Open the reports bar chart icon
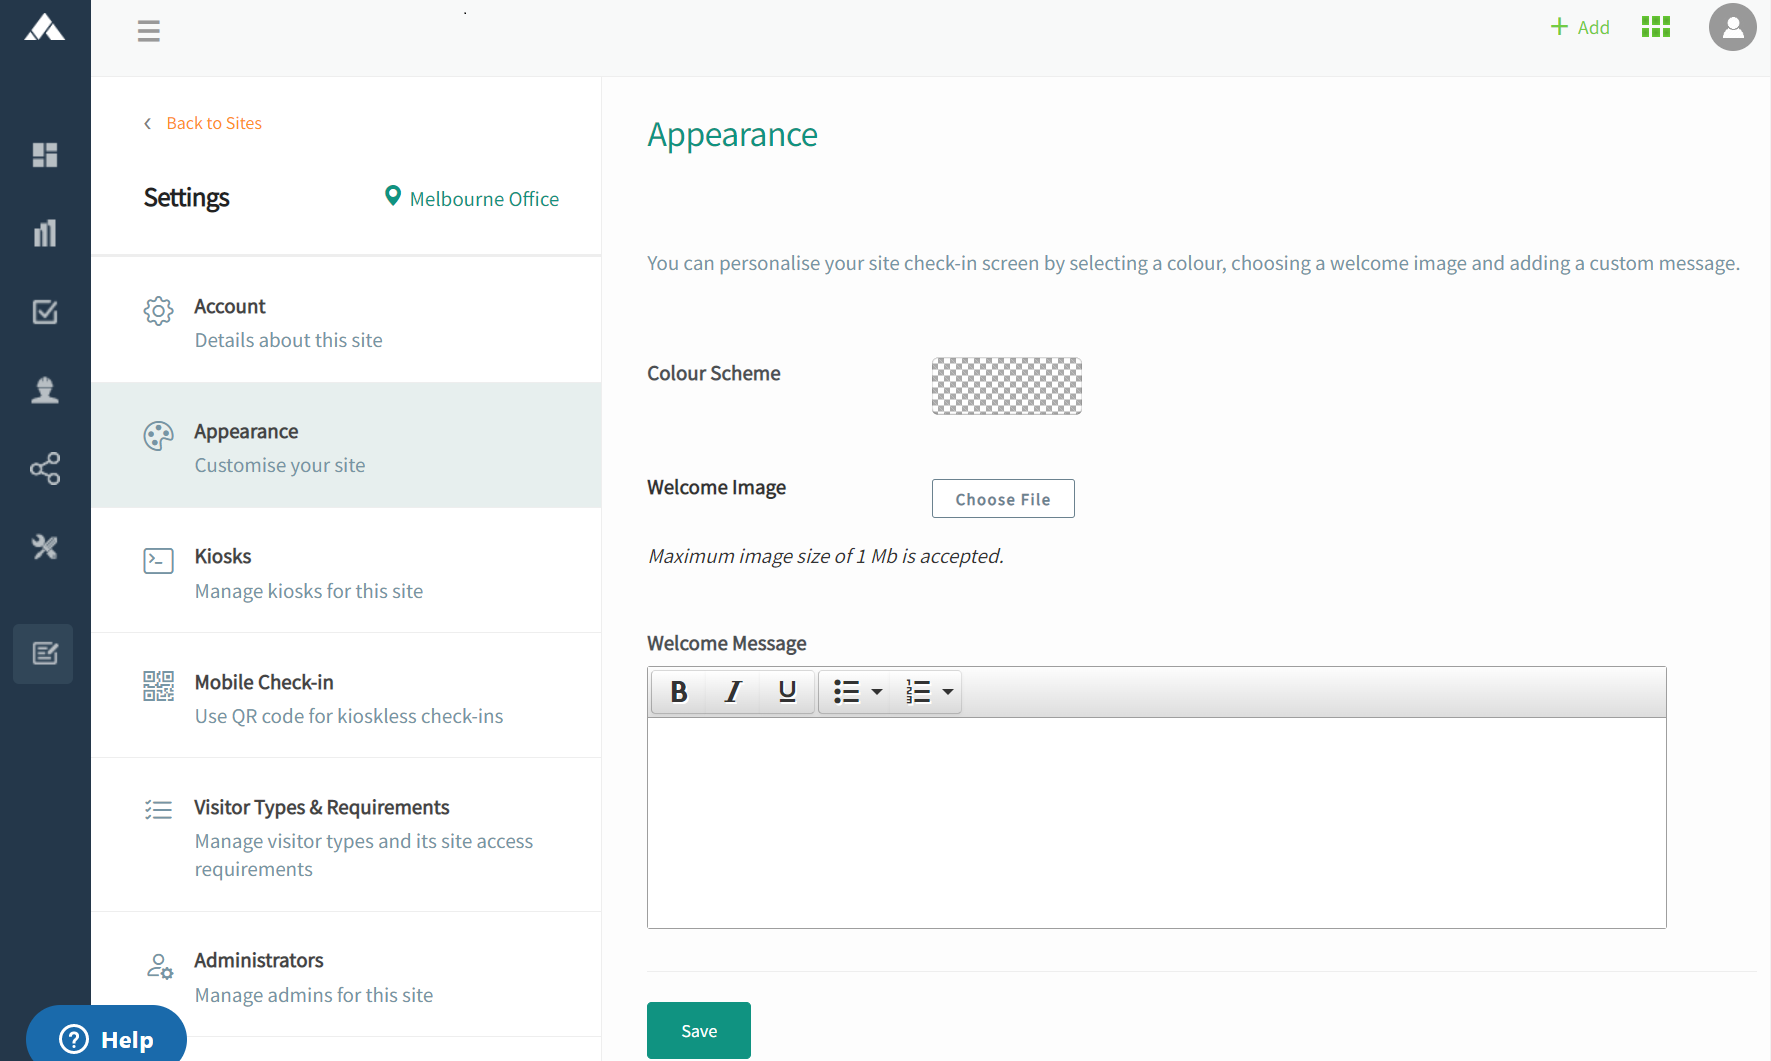 (x=45, y=233)
